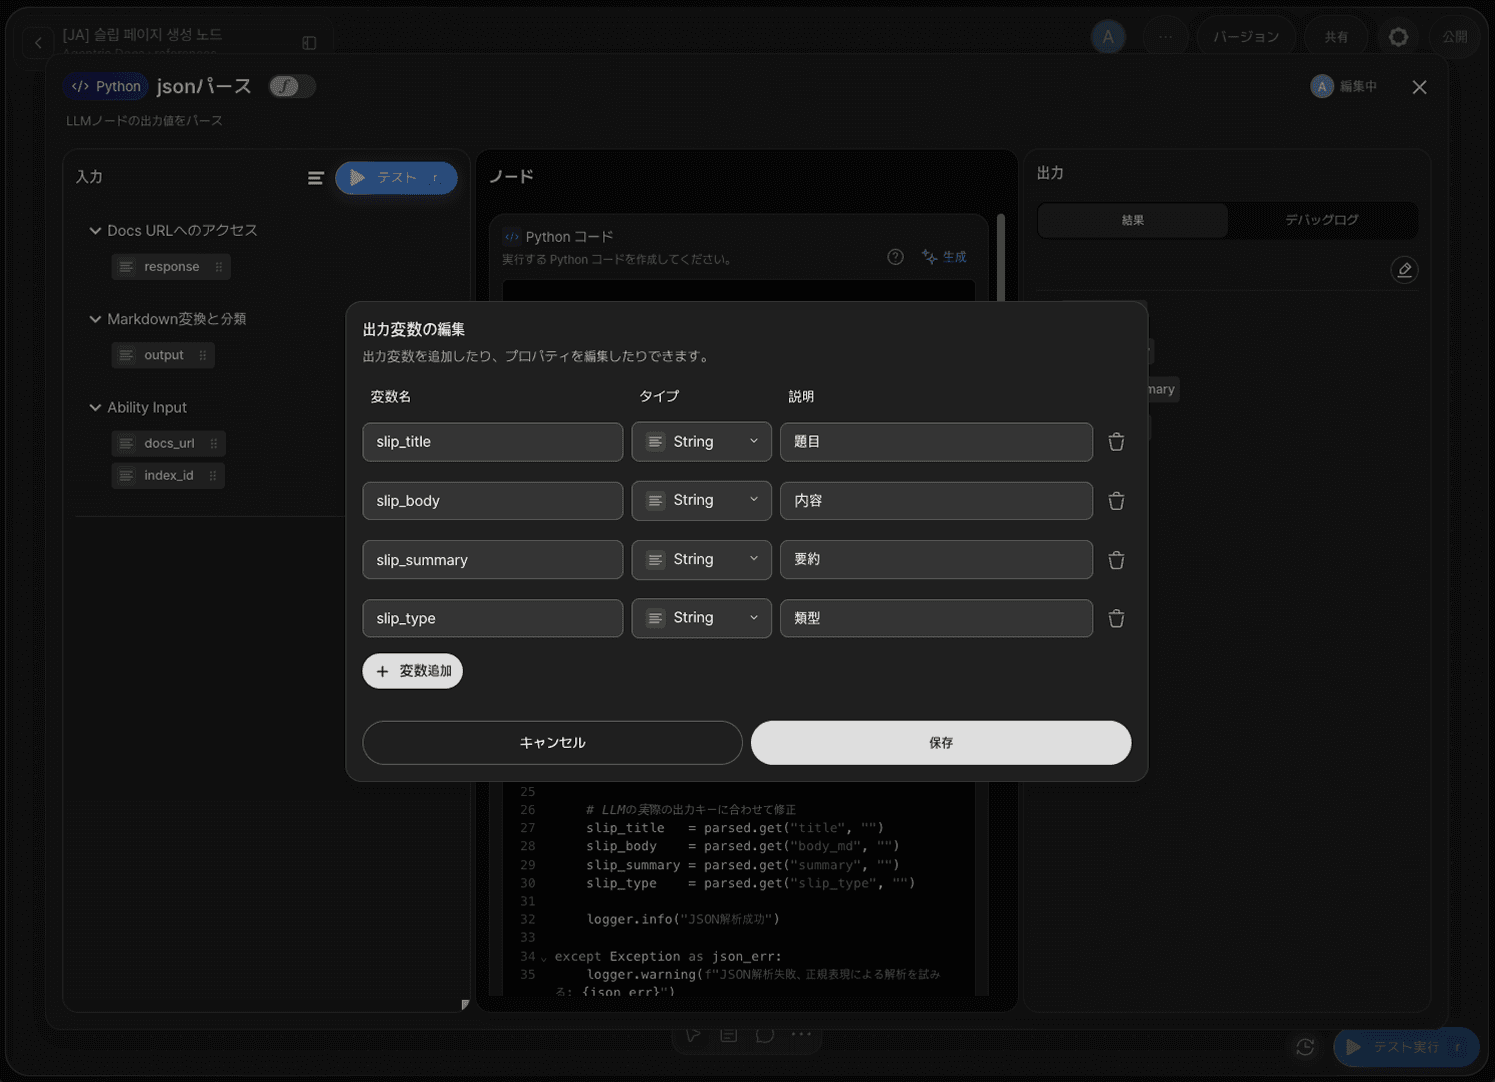
Task: Delete the slip_title variable row
Action: [1116, 442]
